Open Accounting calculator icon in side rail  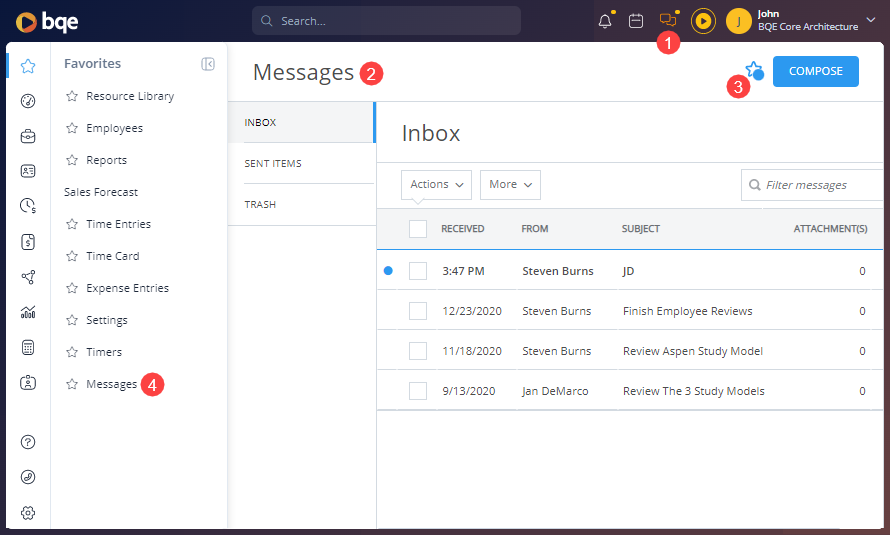(x=28, y=347)
